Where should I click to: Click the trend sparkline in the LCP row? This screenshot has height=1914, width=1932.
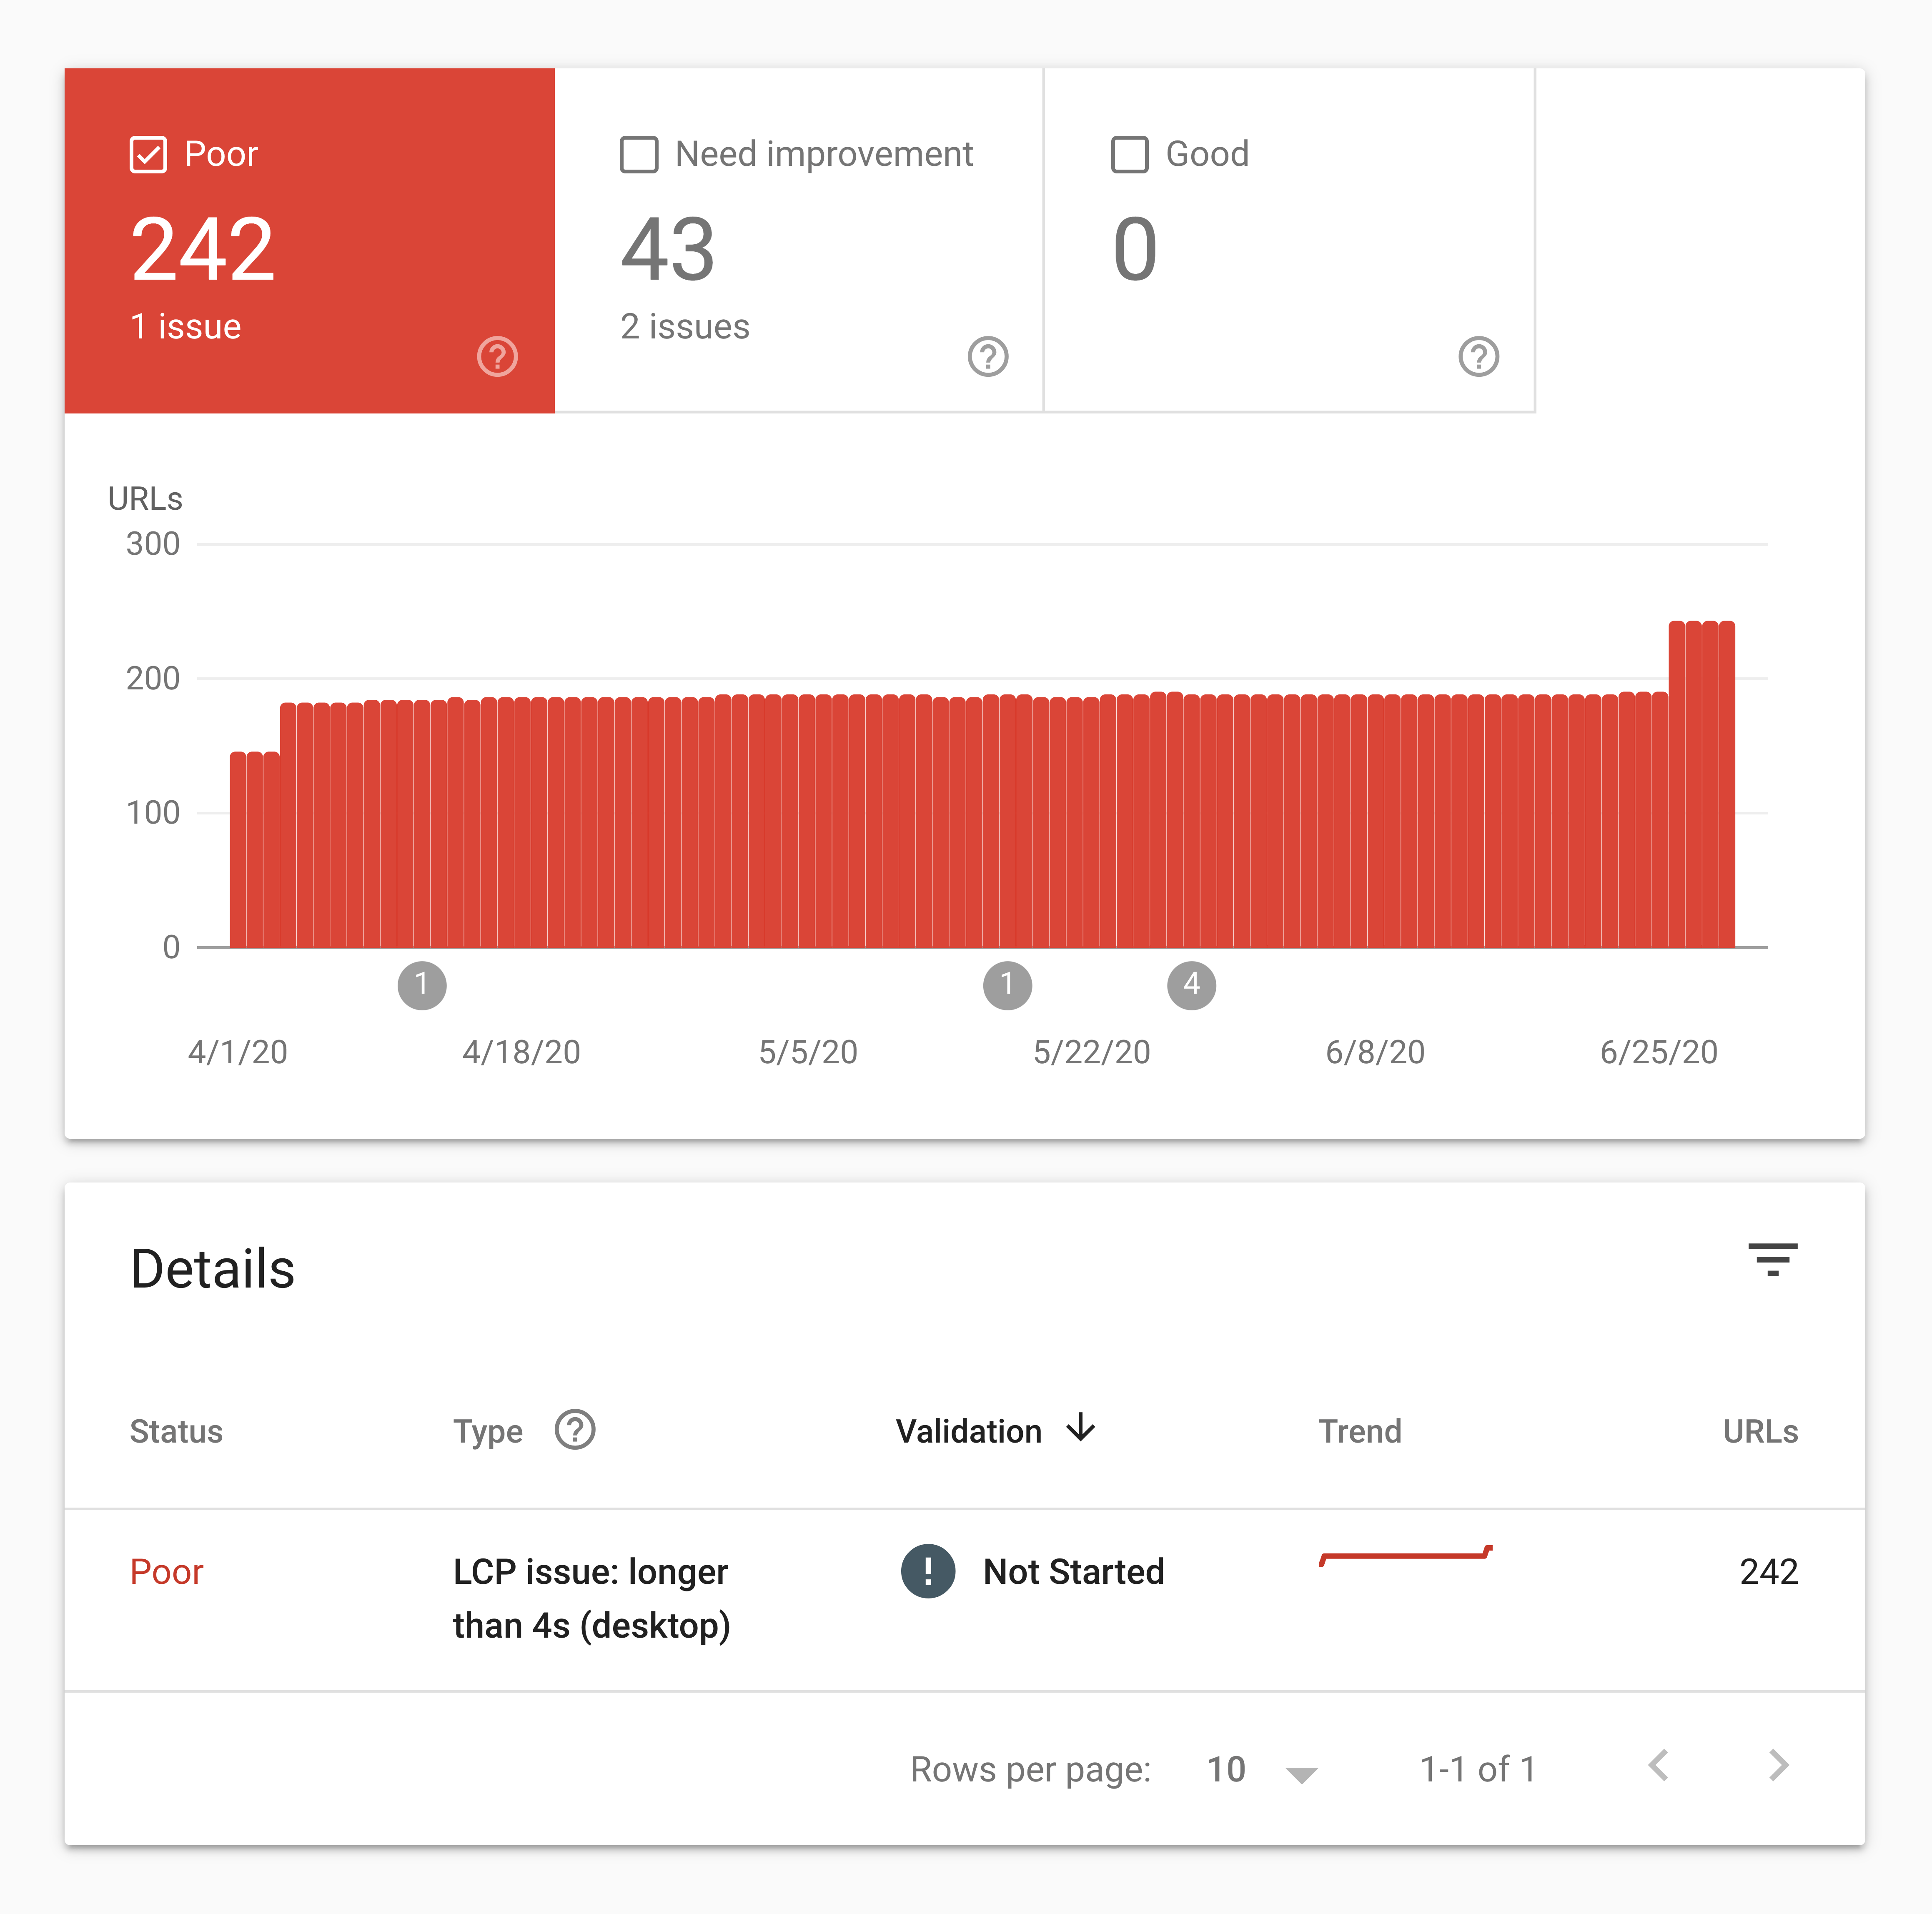(1405, 1555)
